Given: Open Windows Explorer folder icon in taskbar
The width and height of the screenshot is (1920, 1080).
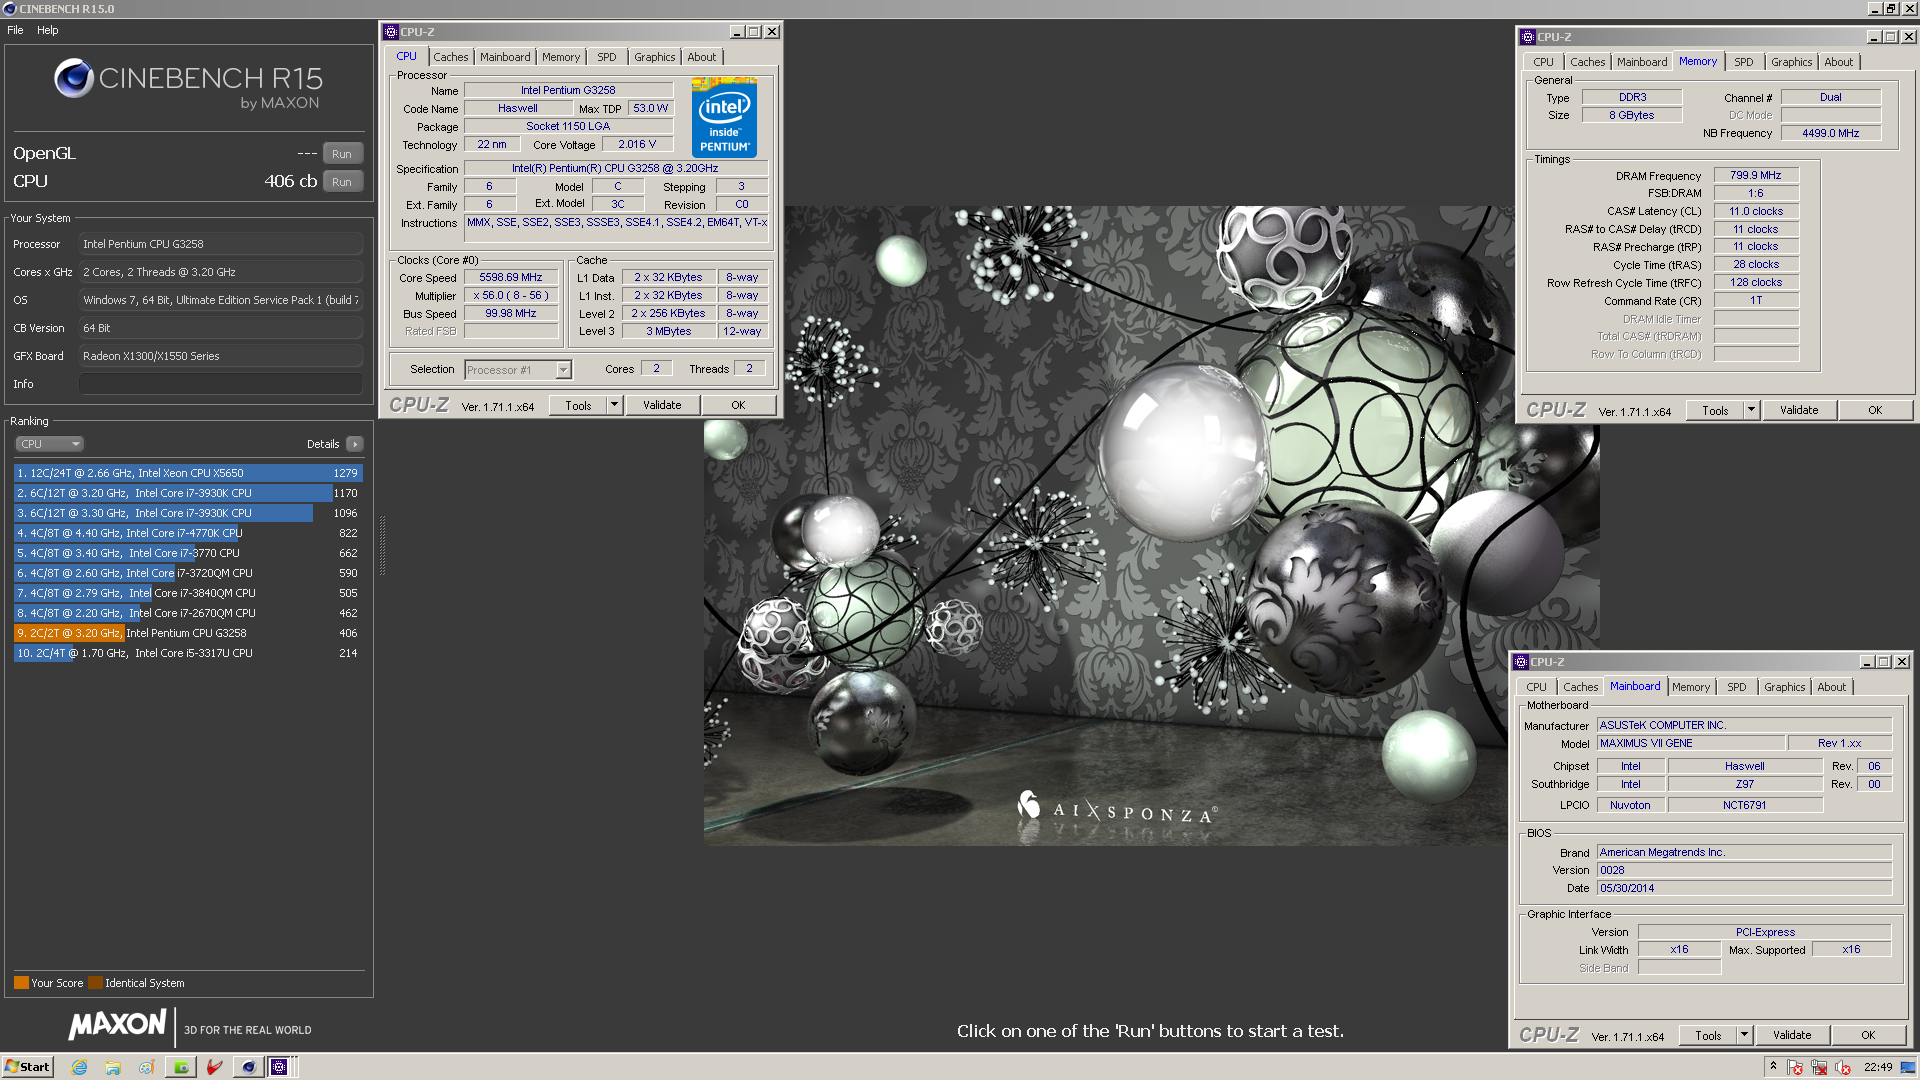Looking at the screenshot, I should click(x=113, y=1067).
